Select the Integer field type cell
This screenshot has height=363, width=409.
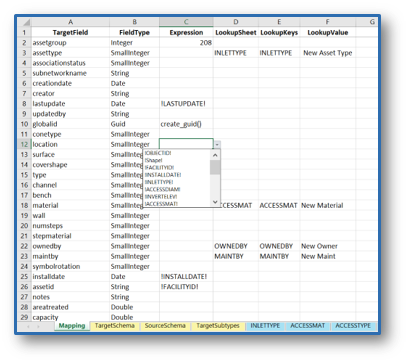click(x=134, y=43)
